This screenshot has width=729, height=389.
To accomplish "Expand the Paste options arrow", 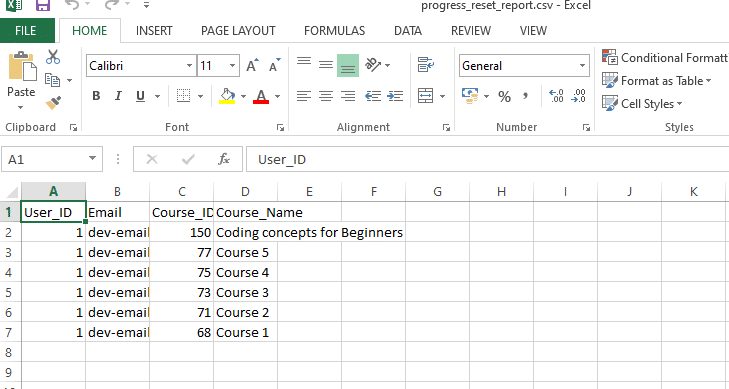I will 20,108.
